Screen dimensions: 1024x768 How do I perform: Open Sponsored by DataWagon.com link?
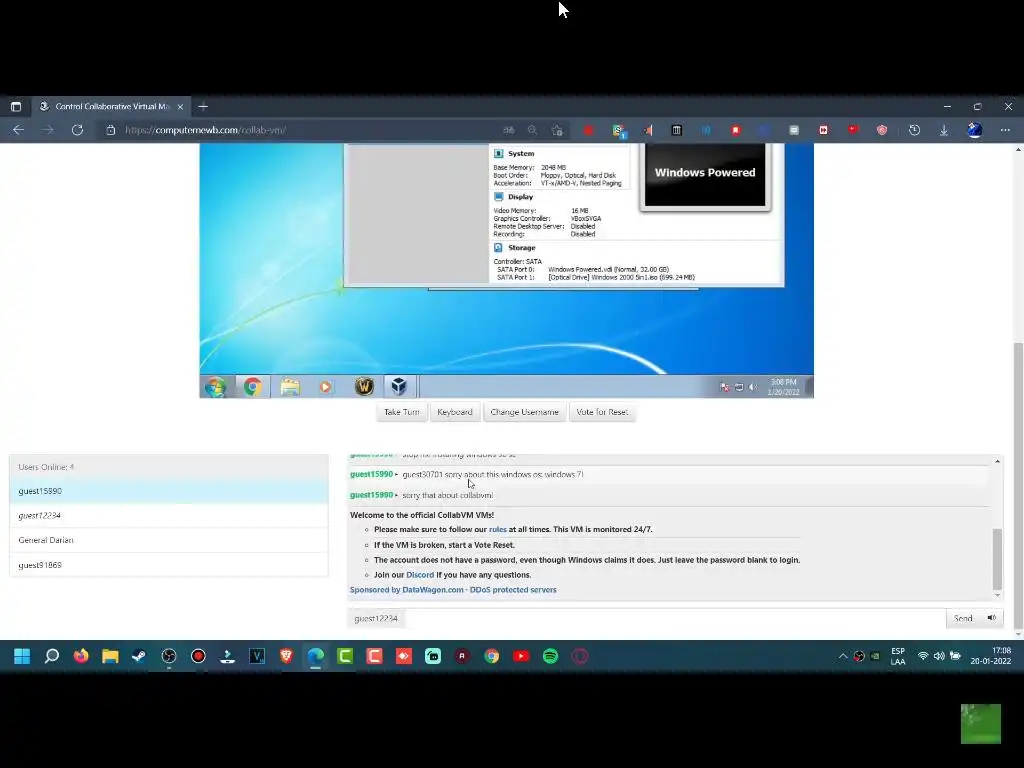point(453,590)
